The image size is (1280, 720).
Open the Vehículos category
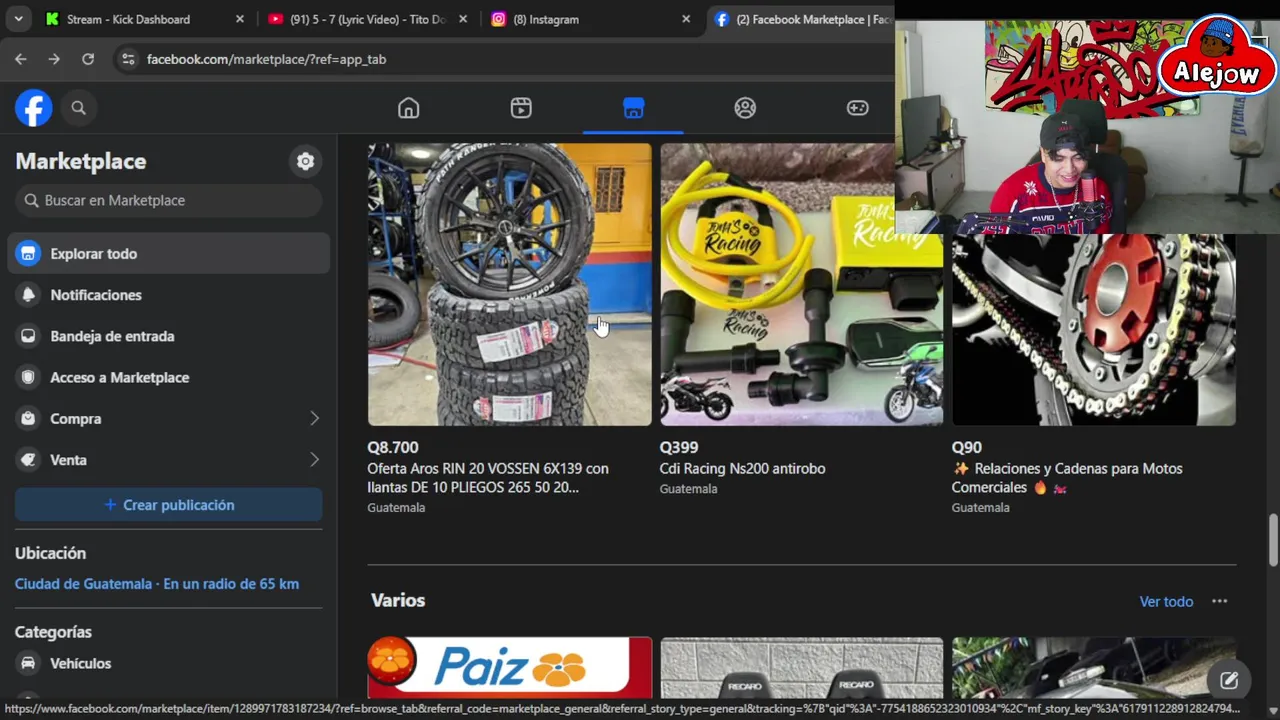point(168,663)
